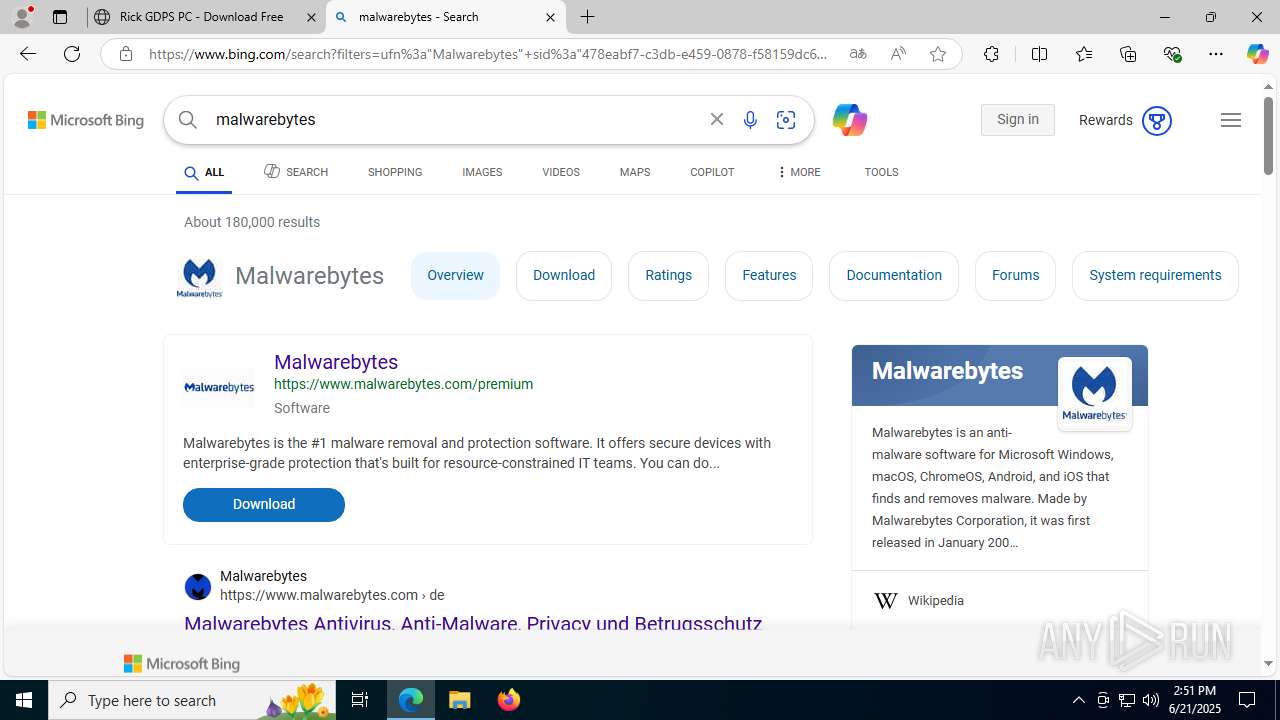Launch Firefox from taskbar

click(509, 700)
